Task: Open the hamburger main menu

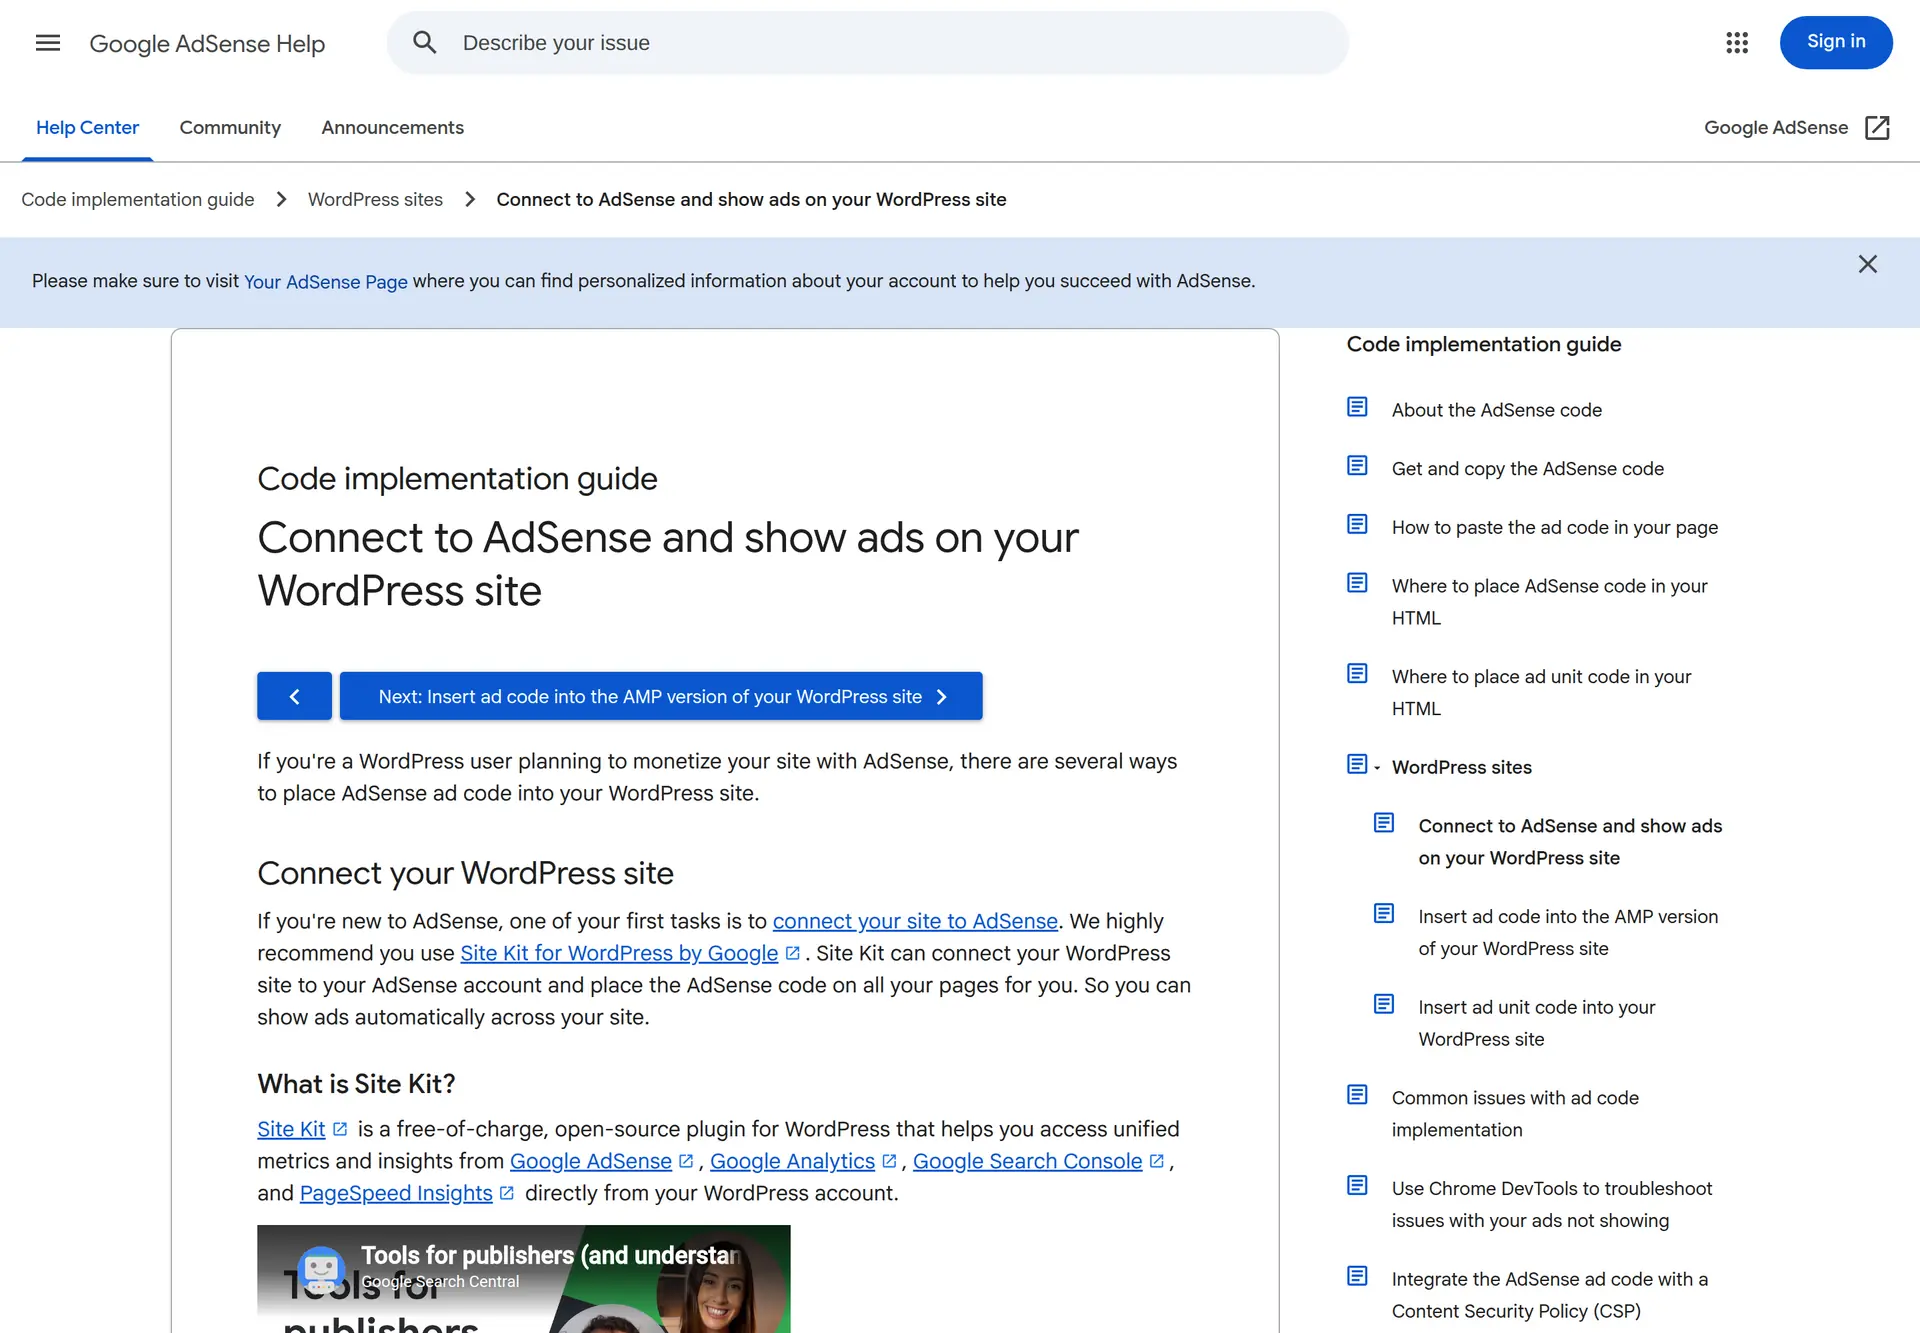Action: tap(48, 43)
